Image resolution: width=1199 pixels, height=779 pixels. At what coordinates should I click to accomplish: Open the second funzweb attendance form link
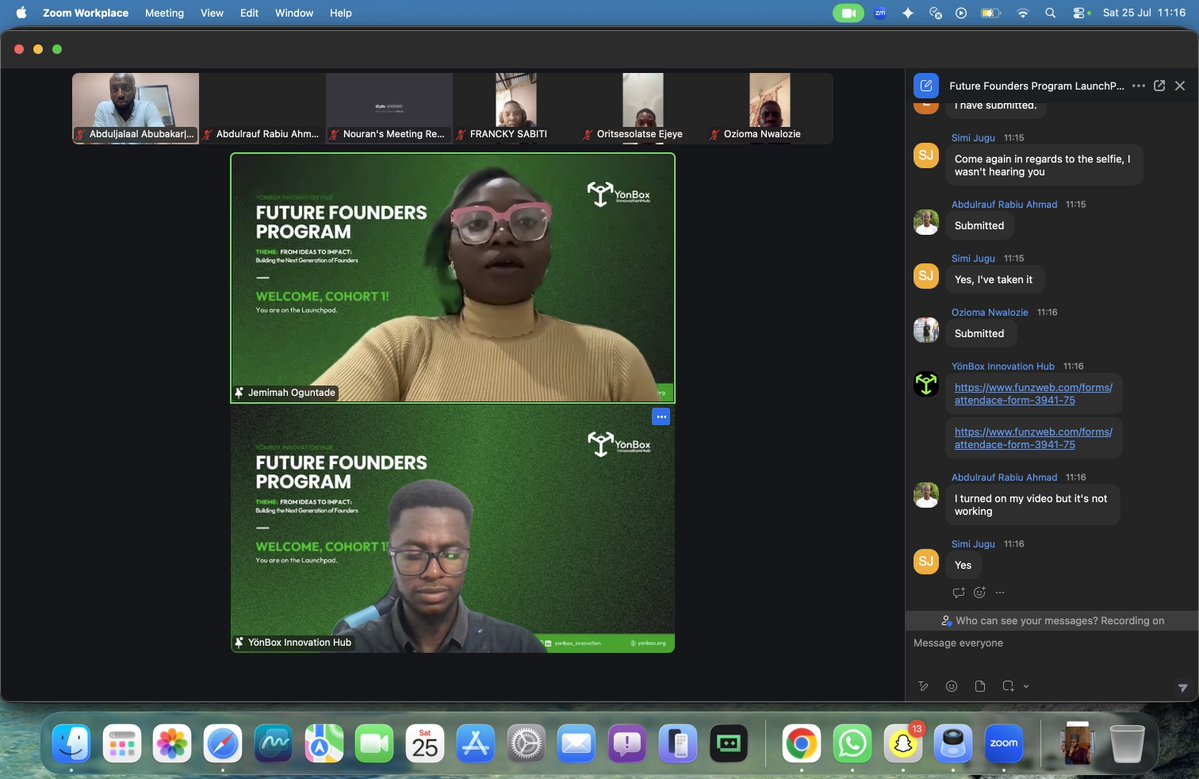(1033, 438)
